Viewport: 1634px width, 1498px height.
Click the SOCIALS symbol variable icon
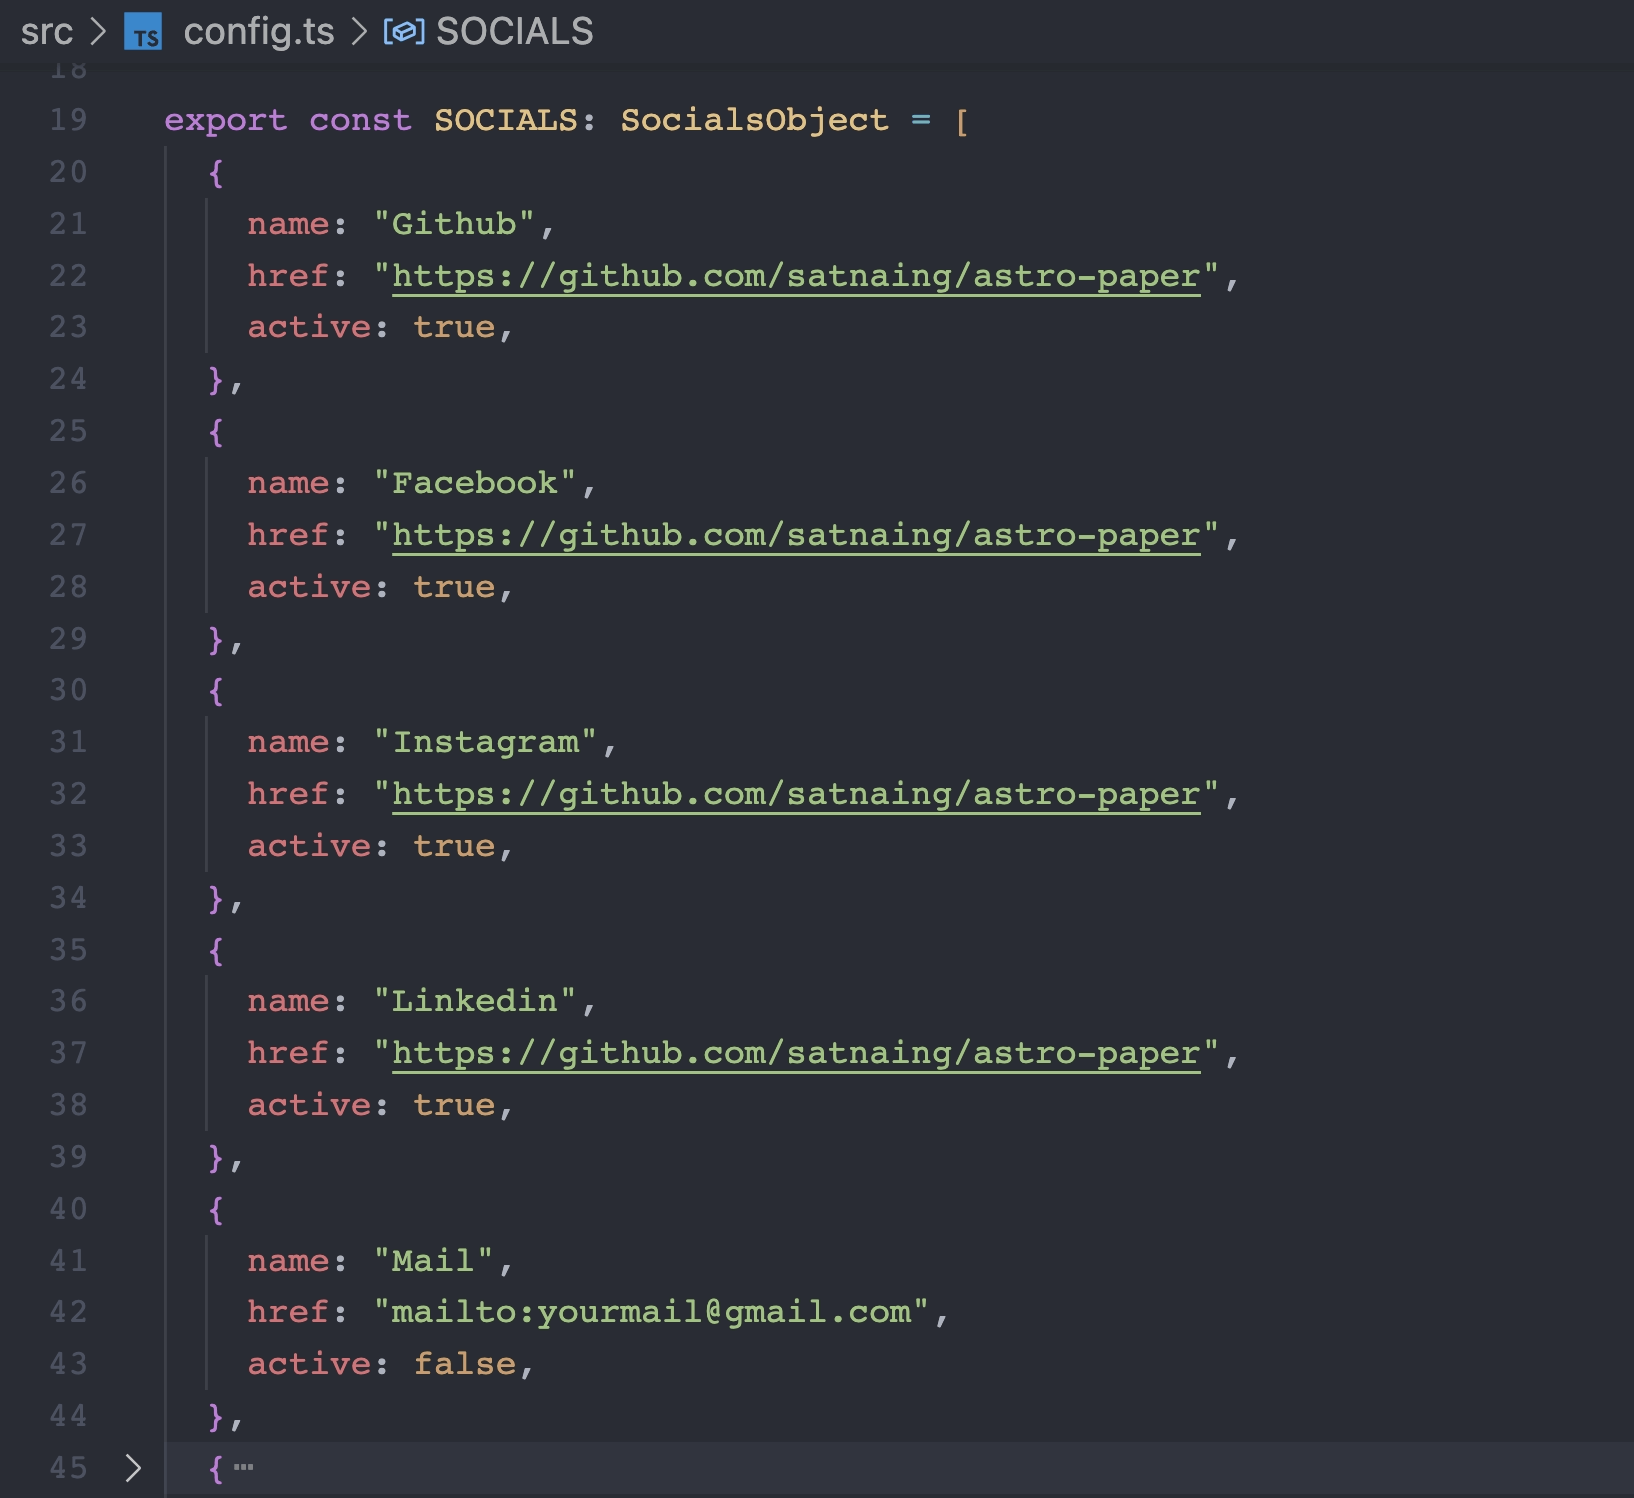click(x=404, y=32)
